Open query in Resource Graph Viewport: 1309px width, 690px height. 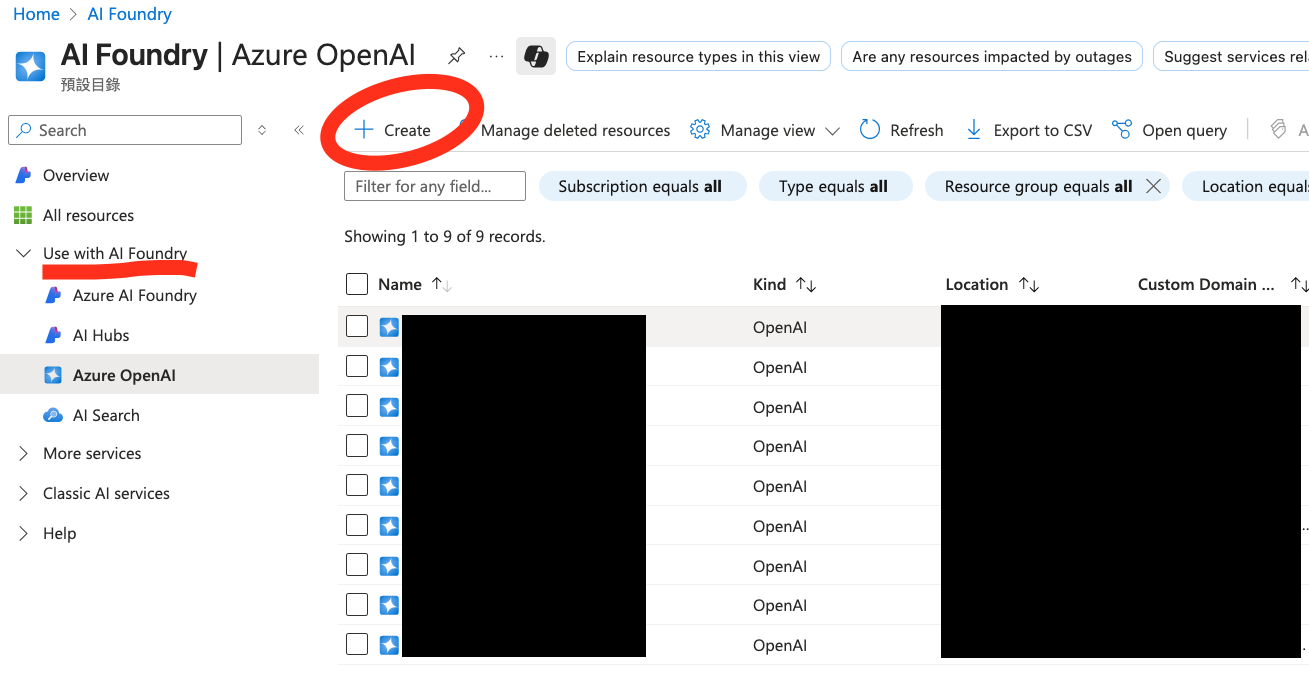coord(1169,130)
